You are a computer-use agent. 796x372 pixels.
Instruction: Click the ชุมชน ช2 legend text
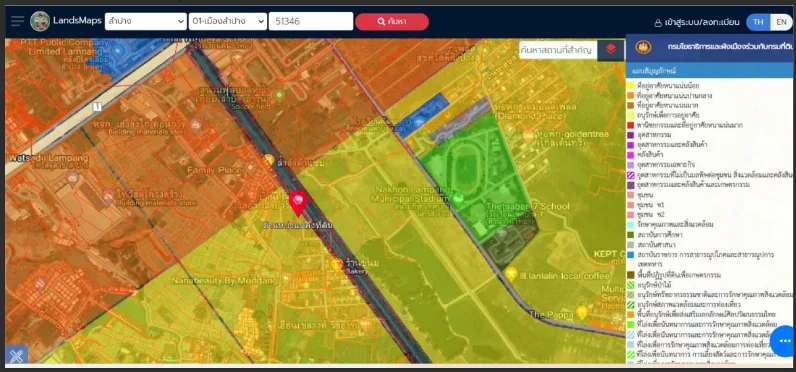pos(651,215)
